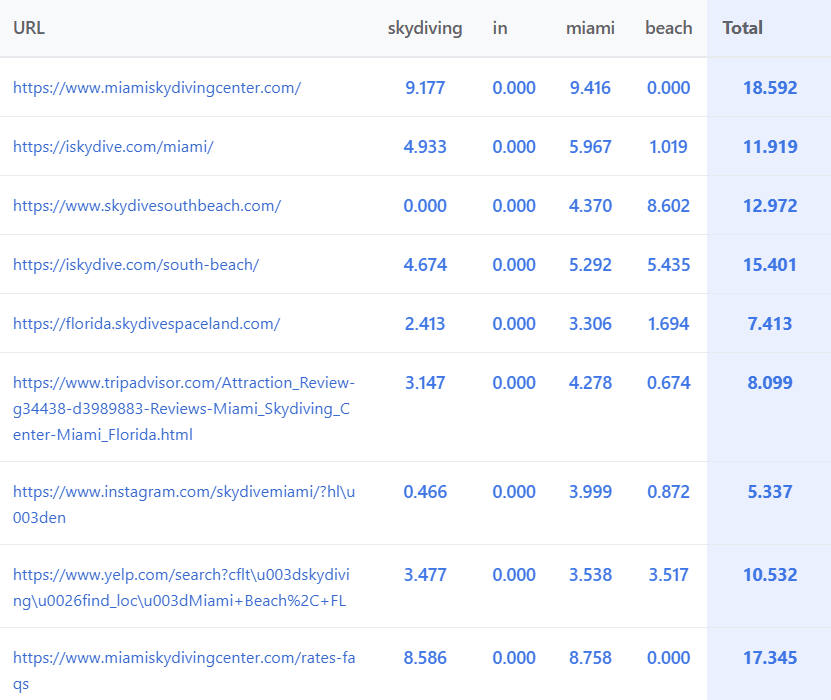This screenshot has width=831, height=700.
Task: Select miami value 4.370
Action: pos(590,206)
